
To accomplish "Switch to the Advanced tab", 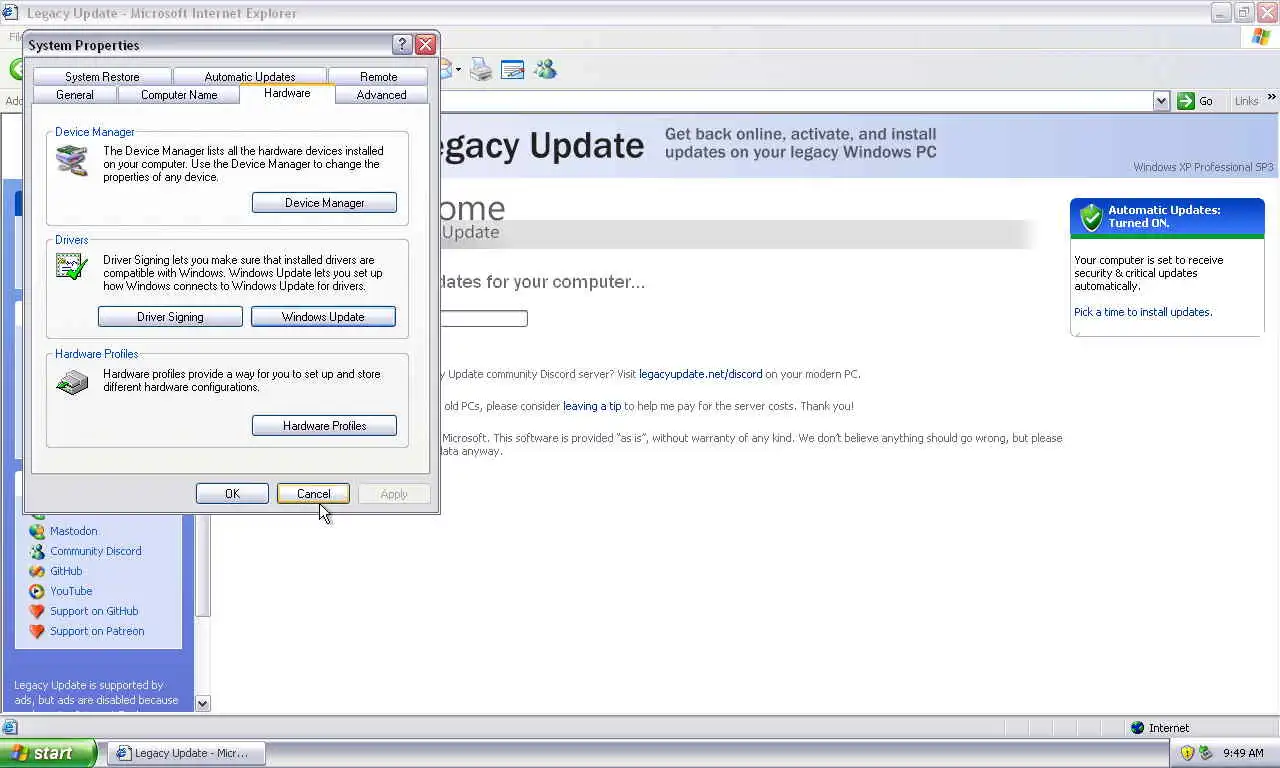I will pos(381,95).
